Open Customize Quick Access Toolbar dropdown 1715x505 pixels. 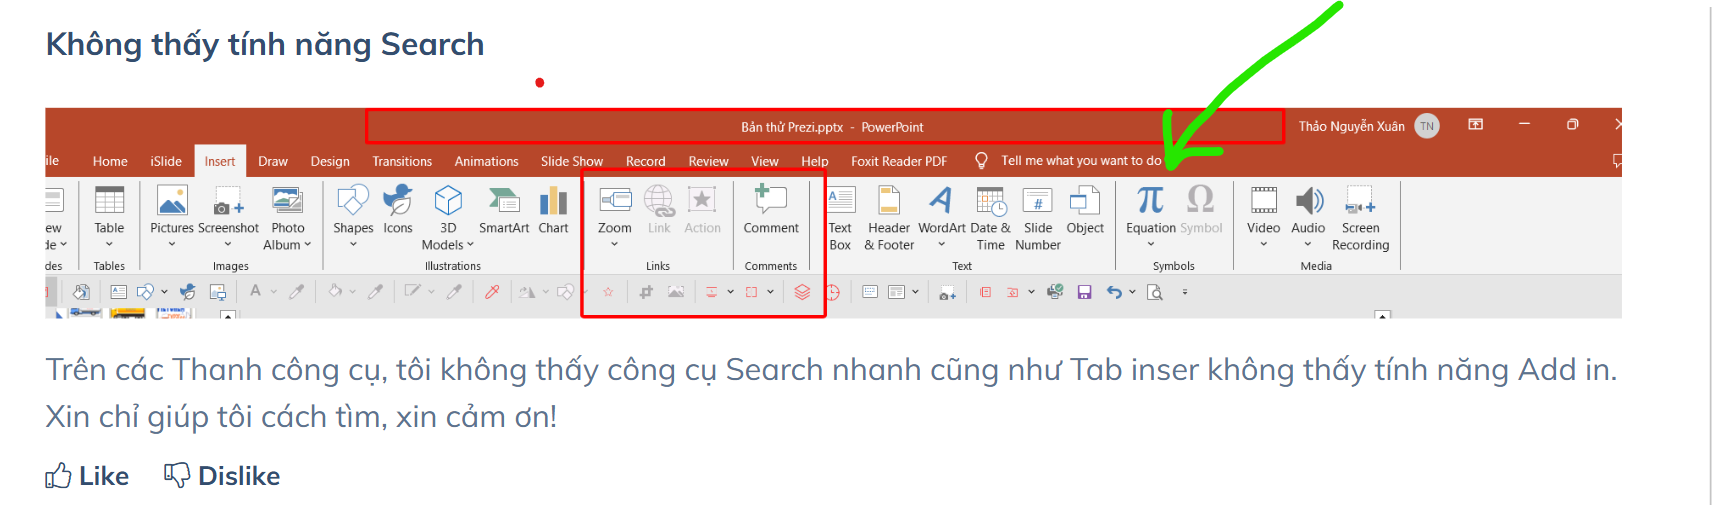pyautogui.click(x=1185, y=292)
